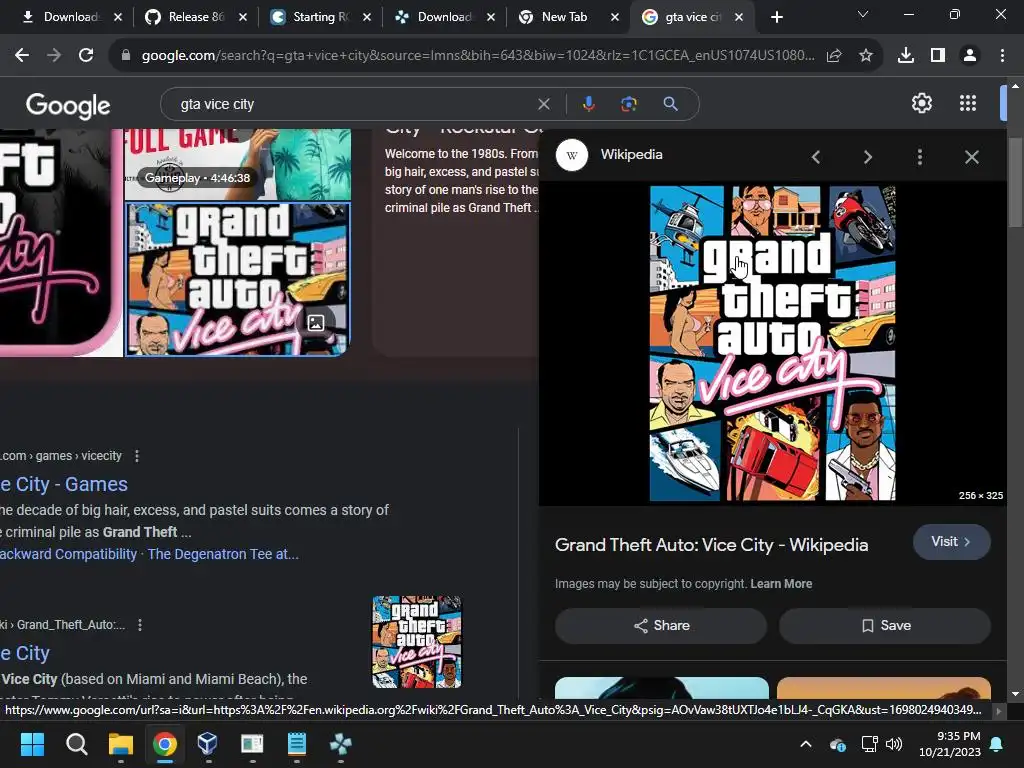Toggle the Chrome side panel icon
1024x768 pixels.
(x=938, y=56)
